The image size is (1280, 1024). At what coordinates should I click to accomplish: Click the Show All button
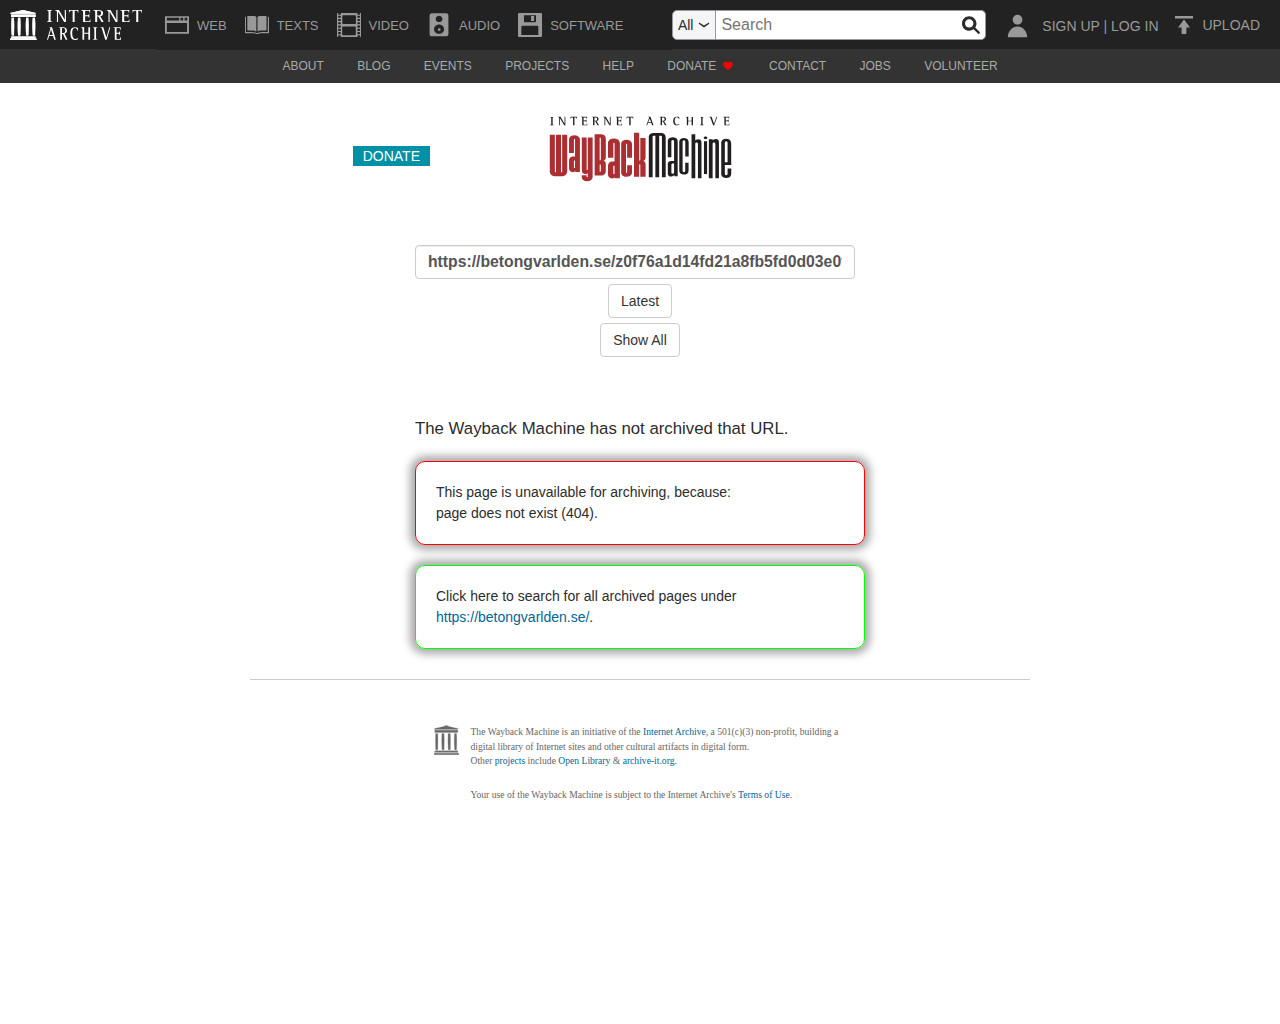point(640,340)
